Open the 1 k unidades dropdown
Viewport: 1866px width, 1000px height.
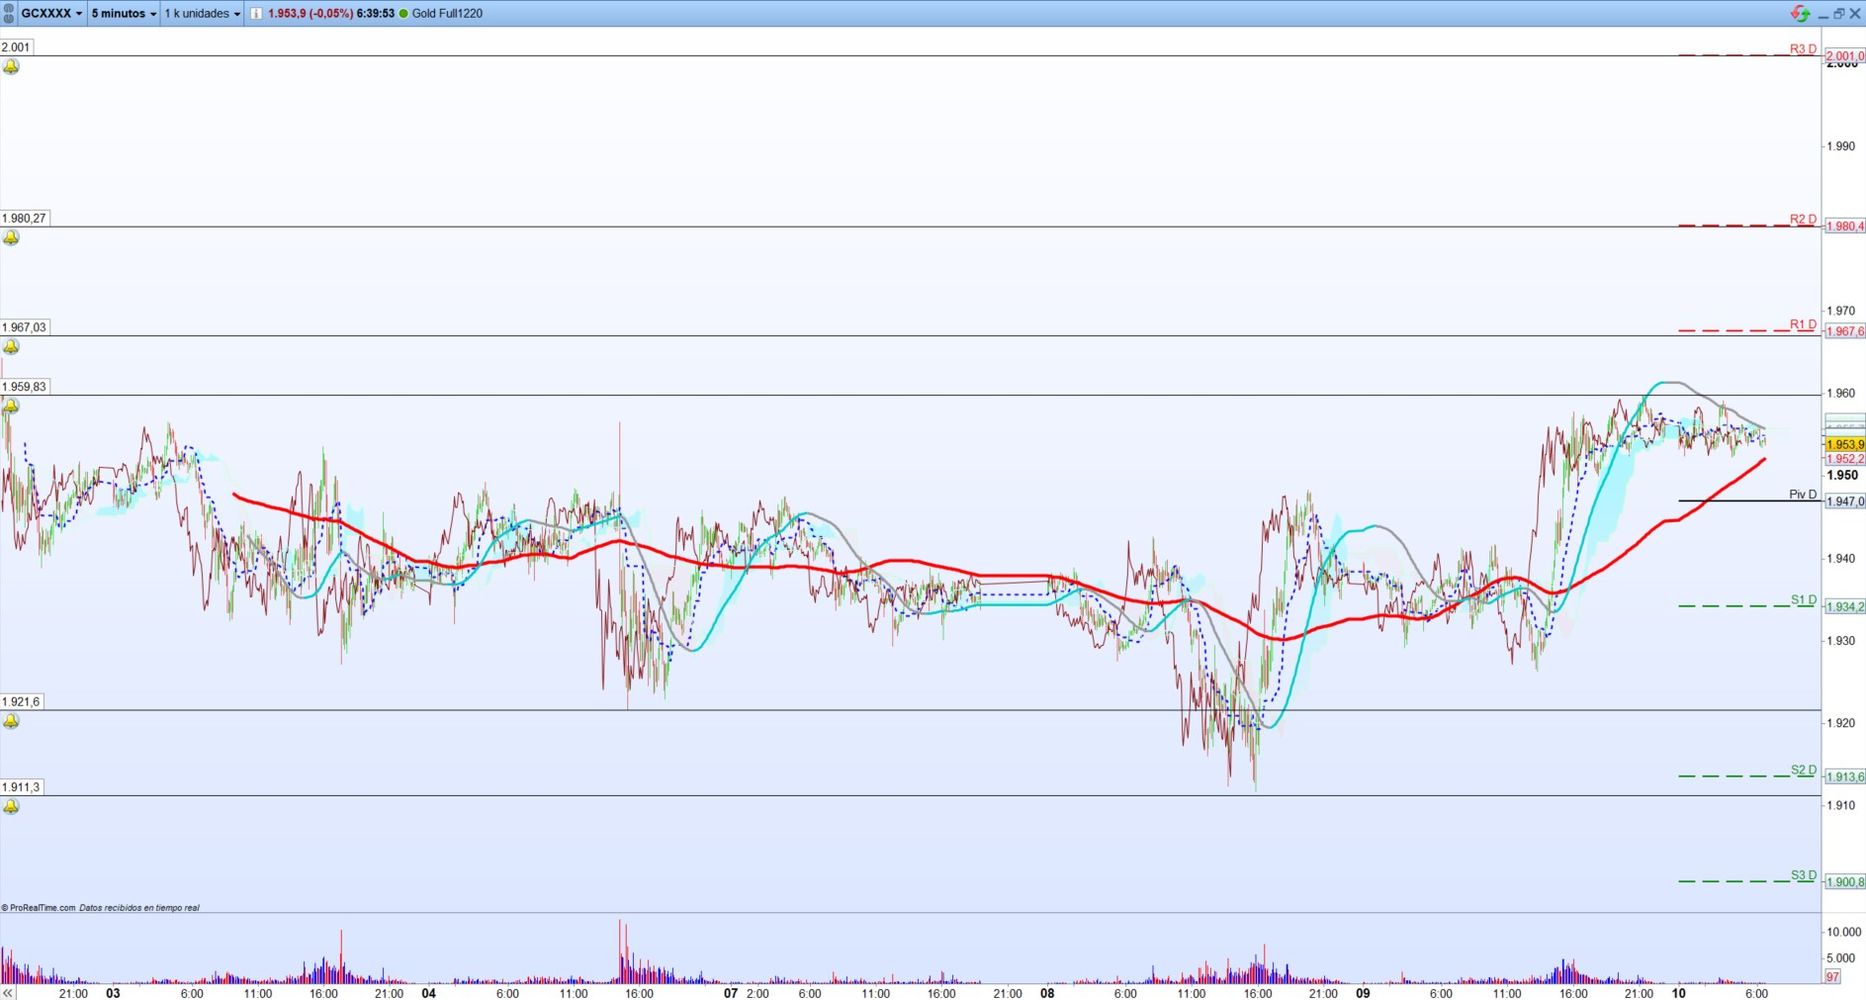[202, 13]
